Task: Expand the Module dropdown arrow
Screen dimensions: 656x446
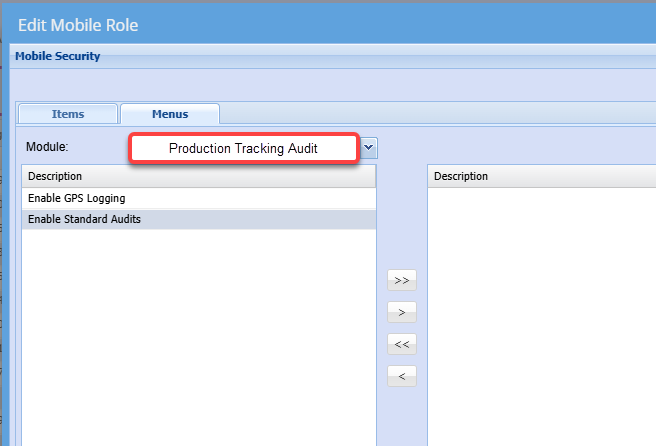Action: (x=369, y=147)
